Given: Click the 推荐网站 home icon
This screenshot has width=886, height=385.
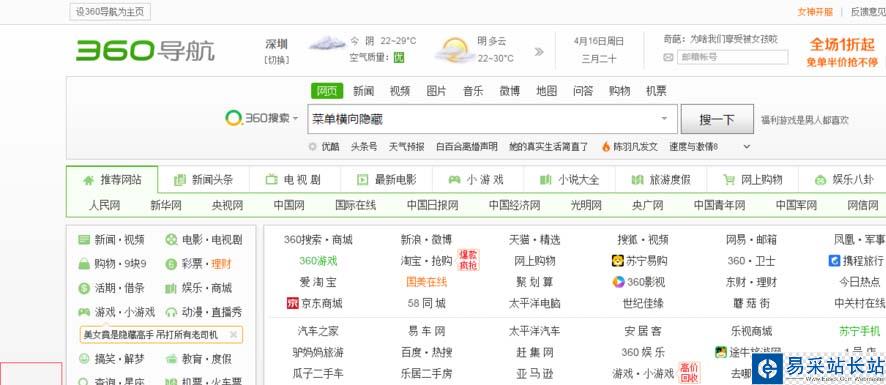Looking at the screenshot, I should pos(89,180).
